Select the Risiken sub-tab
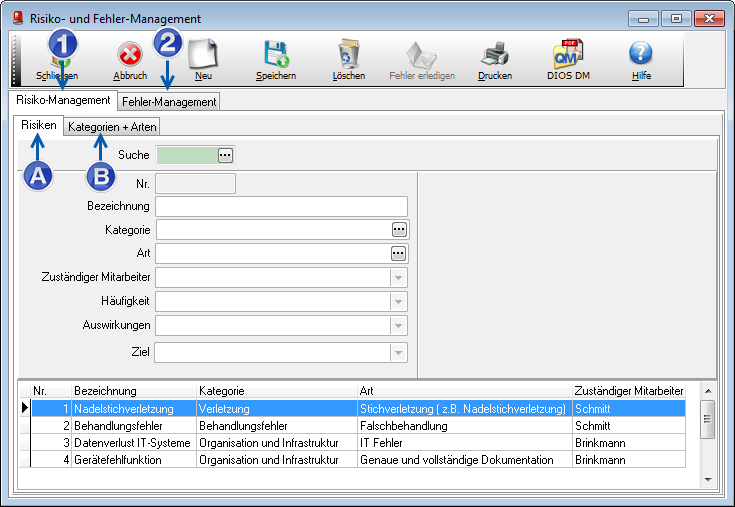 38,125
